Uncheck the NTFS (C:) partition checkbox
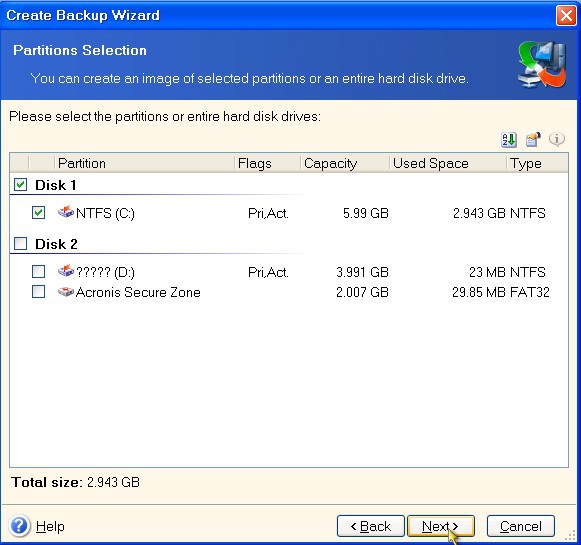Viewport: 581px width, 545px height. pyautogui.click(x=39, y=213)
